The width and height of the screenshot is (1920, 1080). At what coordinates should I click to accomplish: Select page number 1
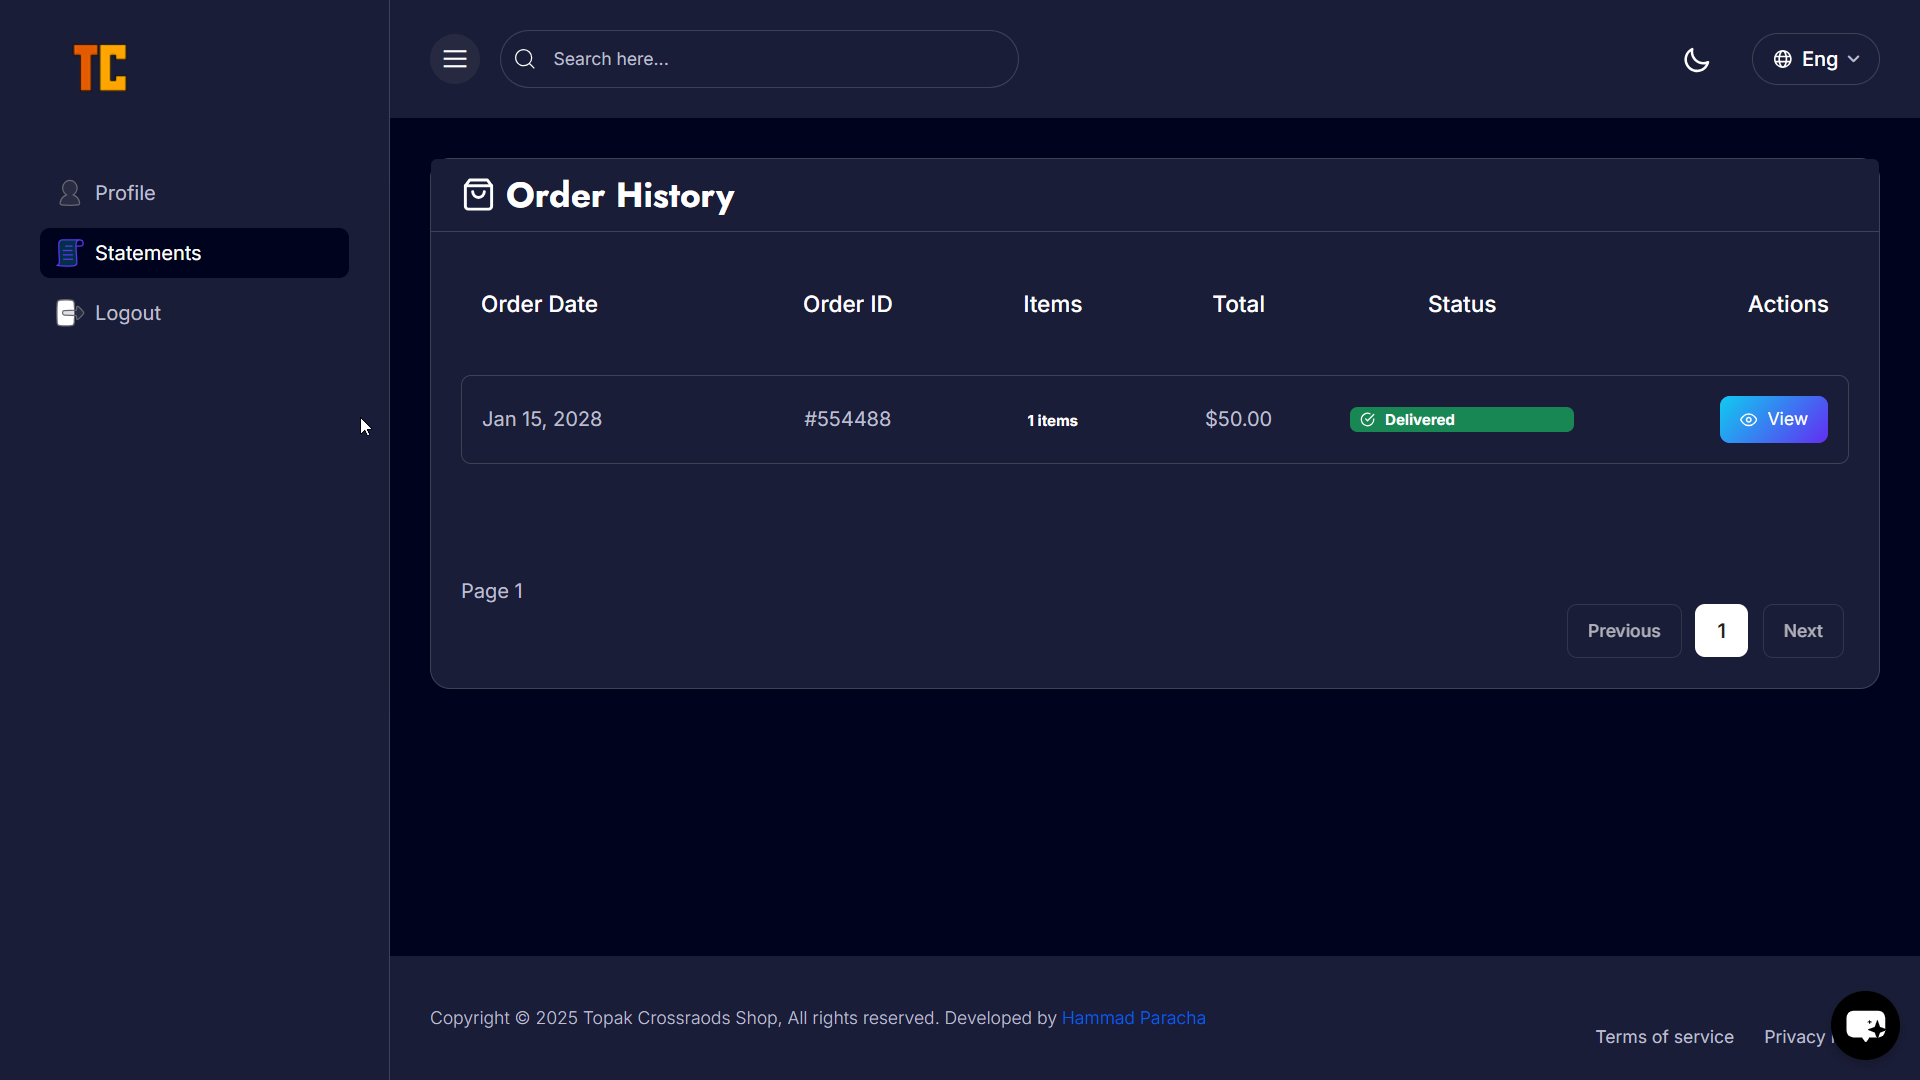[1721, 631]
